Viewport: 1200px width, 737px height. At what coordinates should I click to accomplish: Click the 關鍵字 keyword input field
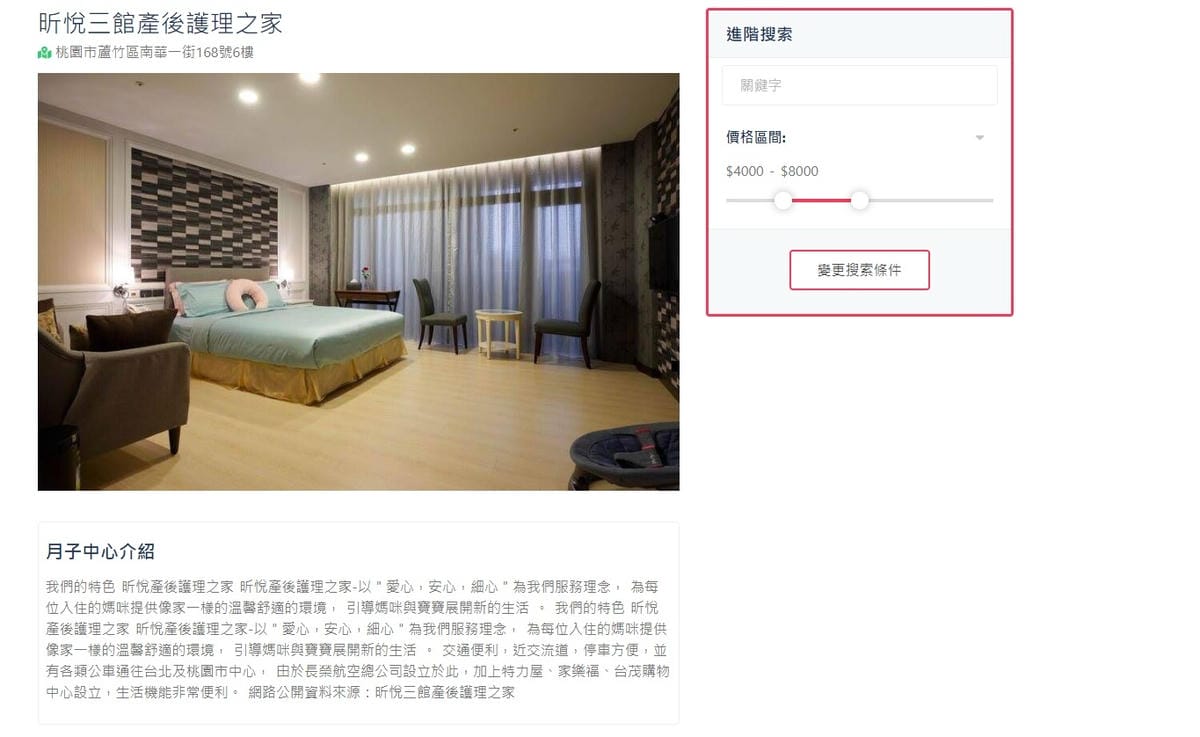pyautogui.click(x=860, y=85)
